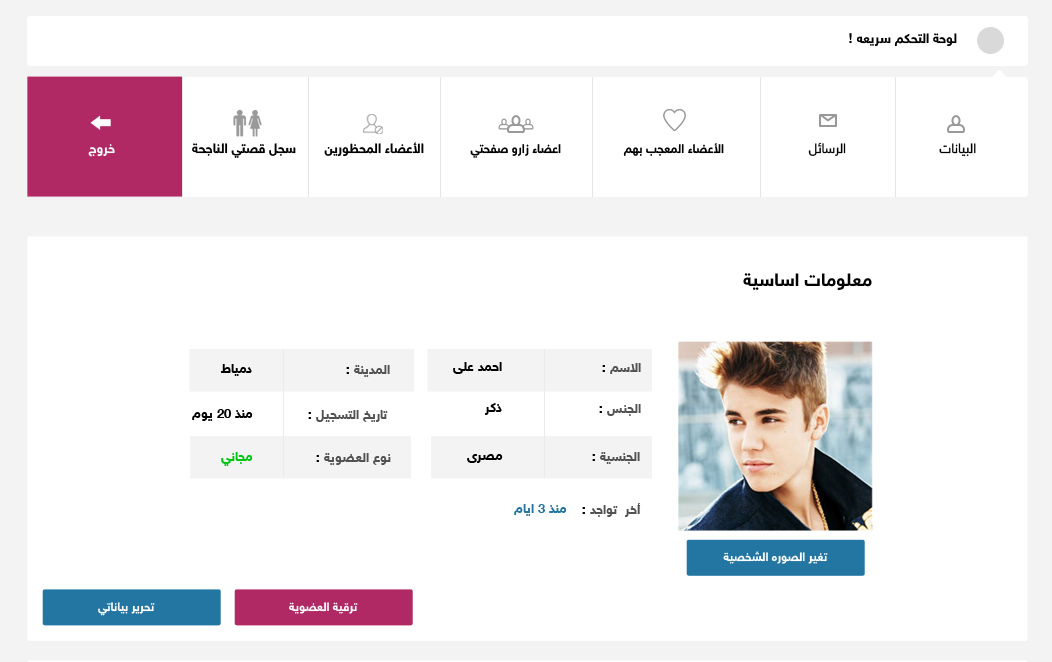Click the envelope icon above الرسائل

click(827, 121)
